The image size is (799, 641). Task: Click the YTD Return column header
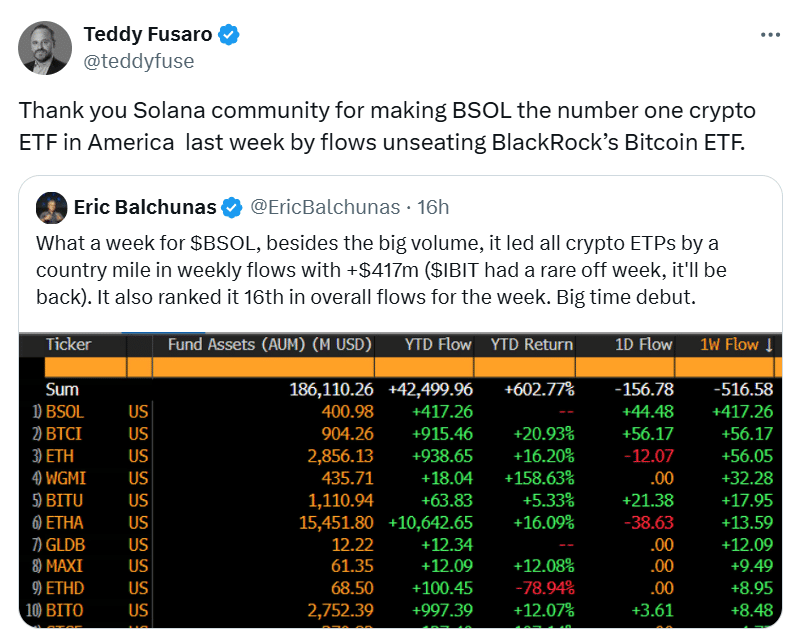pos(531,344)
